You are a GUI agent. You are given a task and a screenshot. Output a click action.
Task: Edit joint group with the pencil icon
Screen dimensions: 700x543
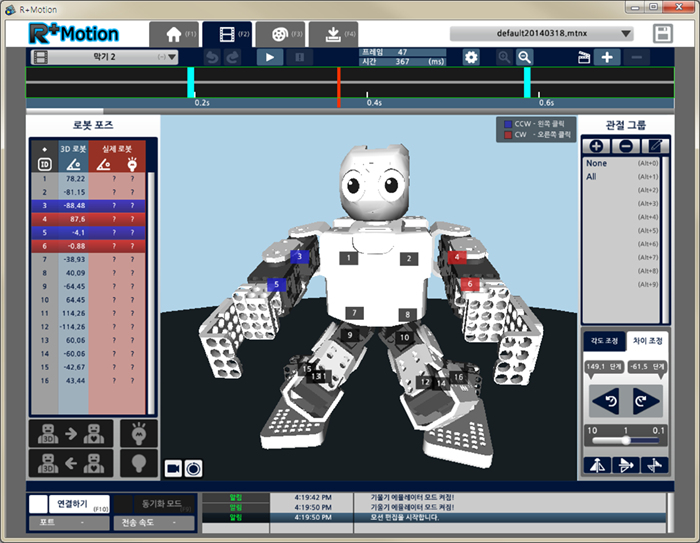coord(656,145)
